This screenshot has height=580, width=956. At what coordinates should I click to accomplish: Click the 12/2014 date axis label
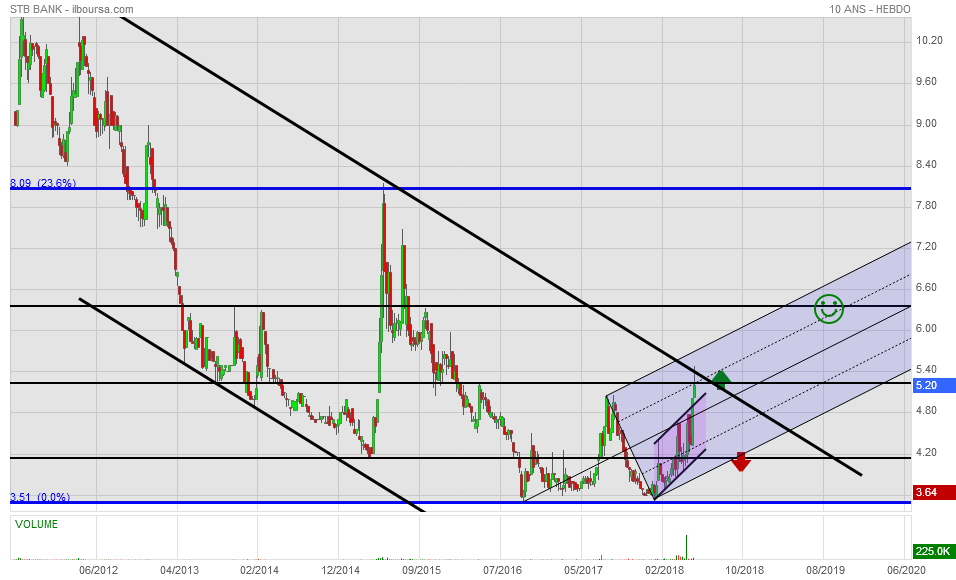click(341, 570)
